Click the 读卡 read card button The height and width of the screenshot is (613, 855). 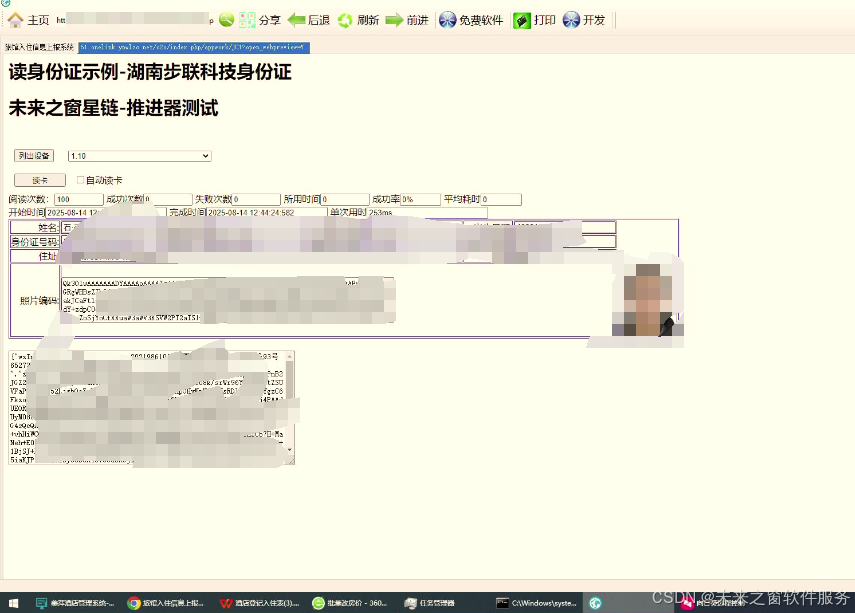pos(40,180)
